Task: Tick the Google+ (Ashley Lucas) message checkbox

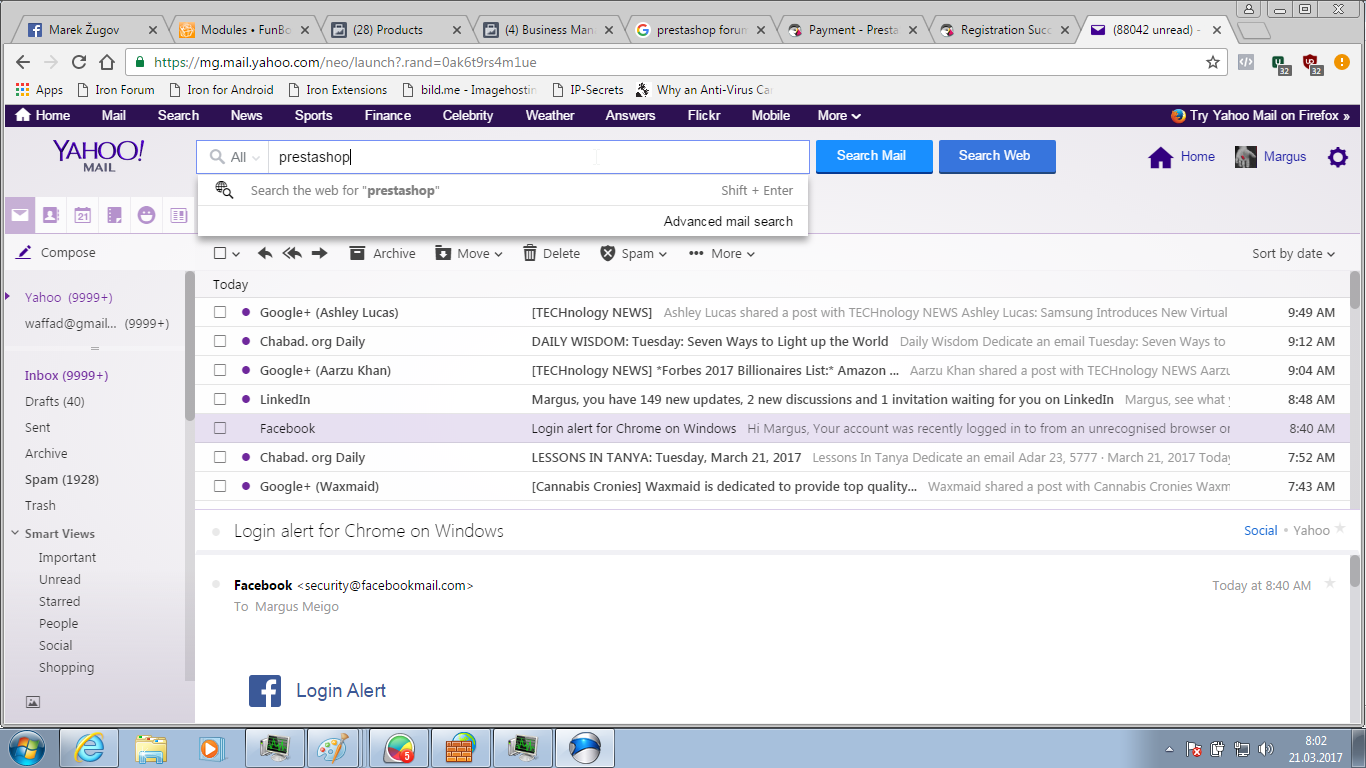Action: [x=220, y=313]
